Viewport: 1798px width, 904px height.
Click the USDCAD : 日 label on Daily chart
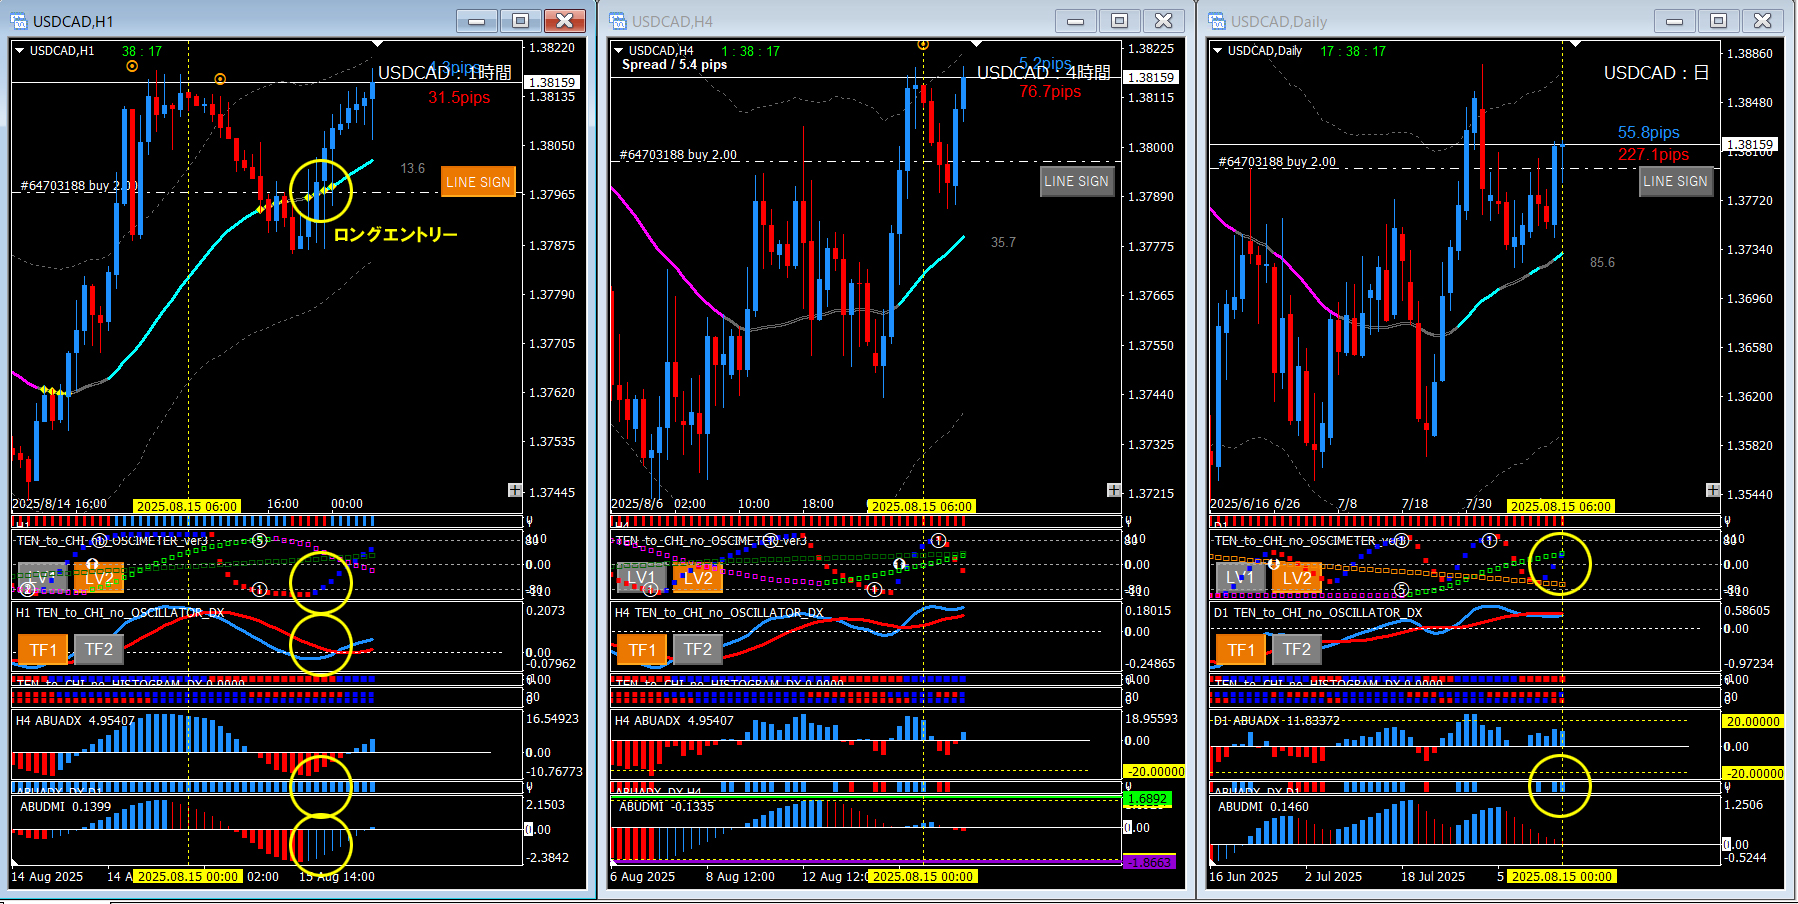[1656, 73]
